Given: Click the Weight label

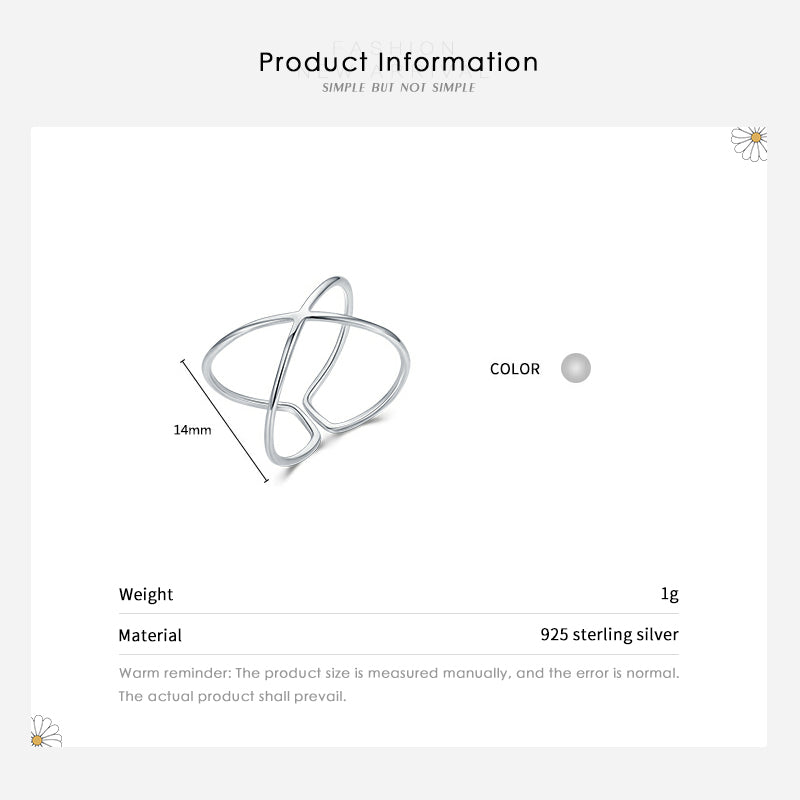Looking at the screenshot, I should [x=146, y=594].
